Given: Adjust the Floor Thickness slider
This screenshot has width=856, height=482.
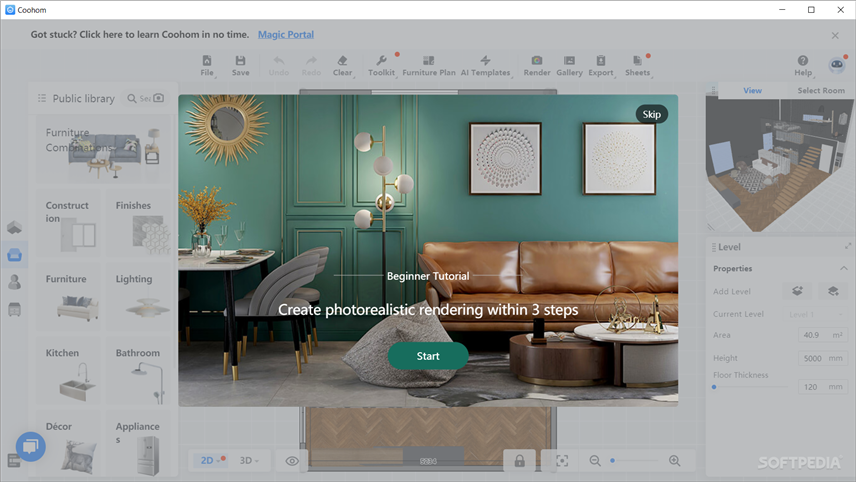Looking at the screenshot, I should (x=750, y=387).
